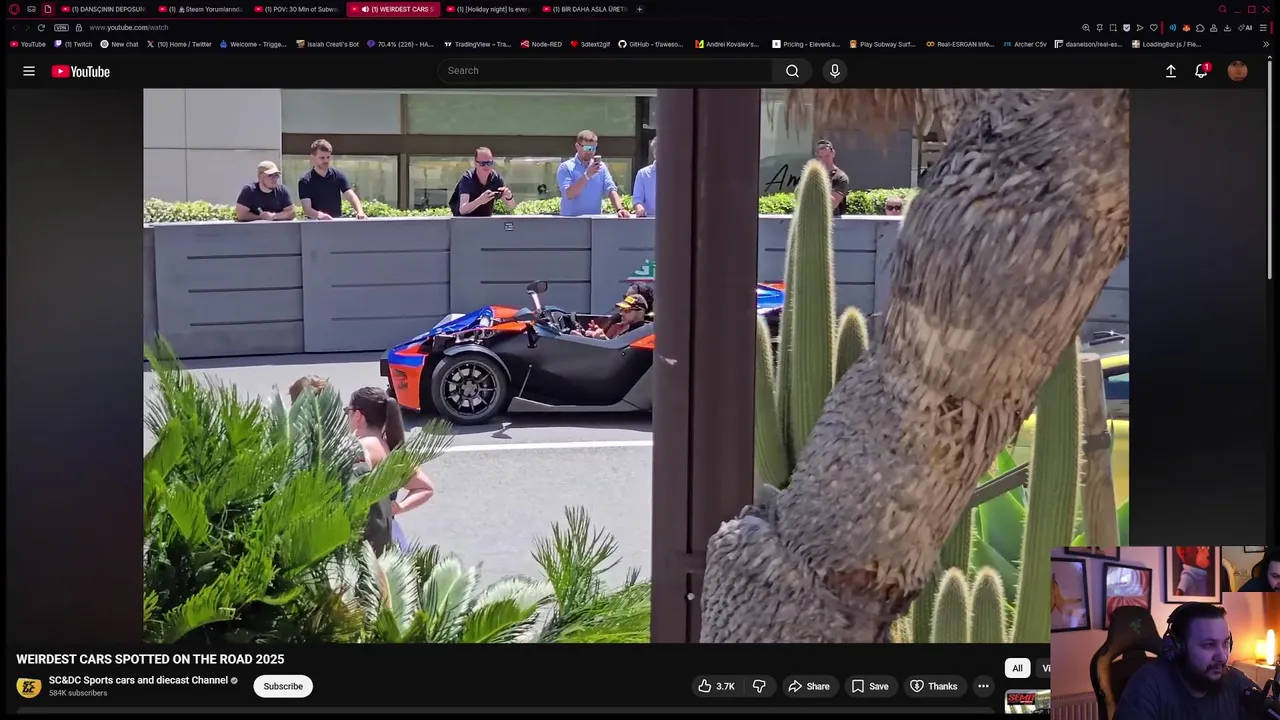The width and height of the screenshot is (1280, 720).
Task: Open New chat bookmark
Action: pos(120,44)
